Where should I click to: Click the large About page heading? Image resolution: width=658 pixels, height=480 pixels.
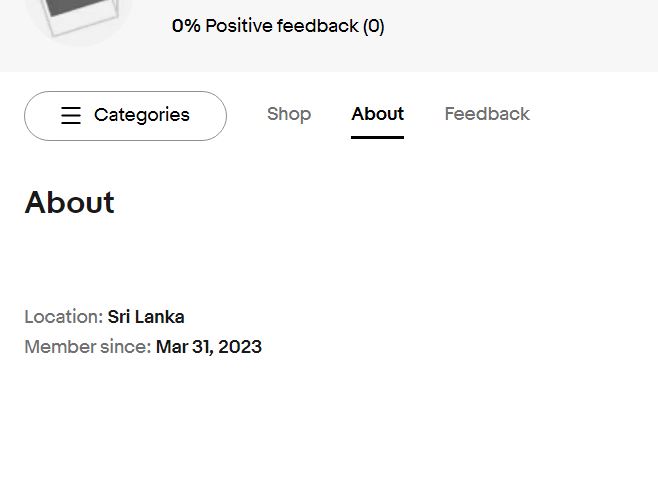[x=70, y=203]
